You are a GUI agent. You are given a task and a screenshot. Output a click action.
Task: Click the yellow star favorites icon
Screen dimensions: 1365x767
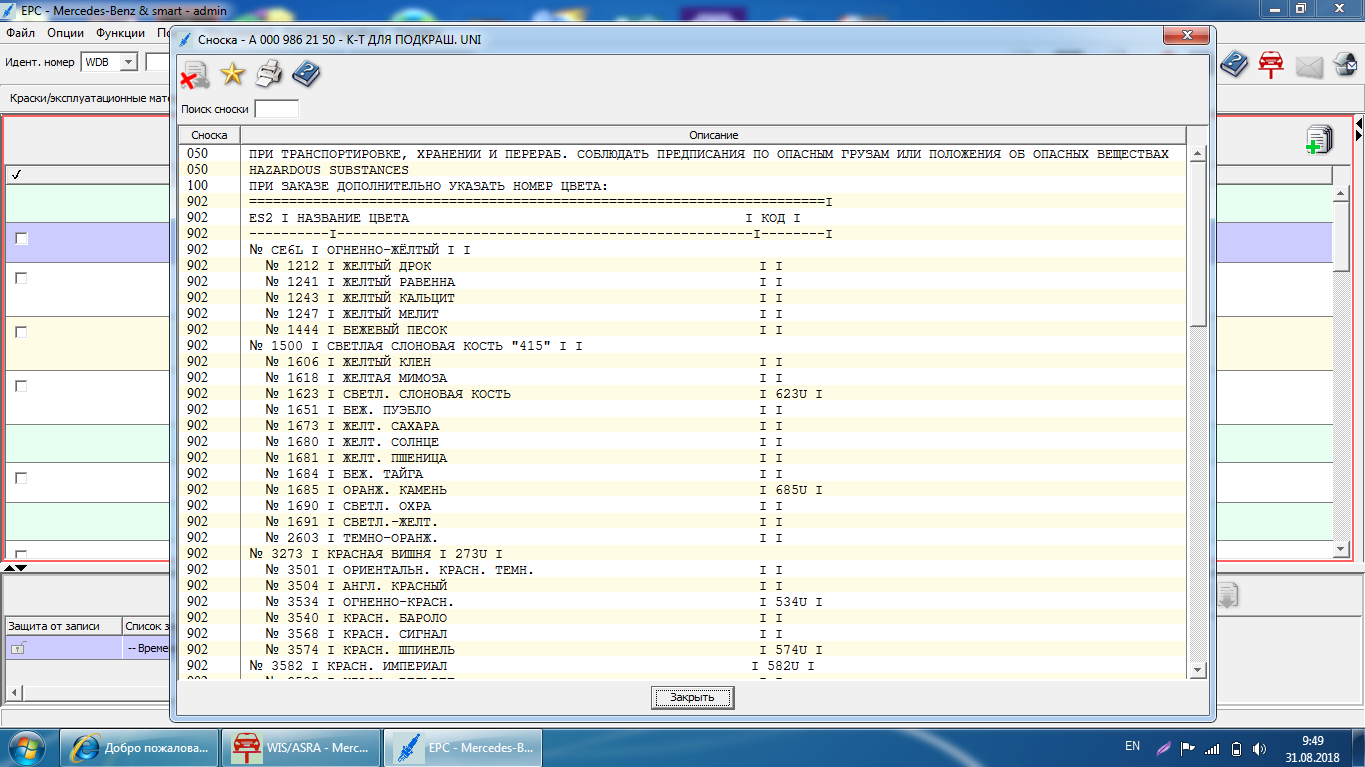pos(232,74)
